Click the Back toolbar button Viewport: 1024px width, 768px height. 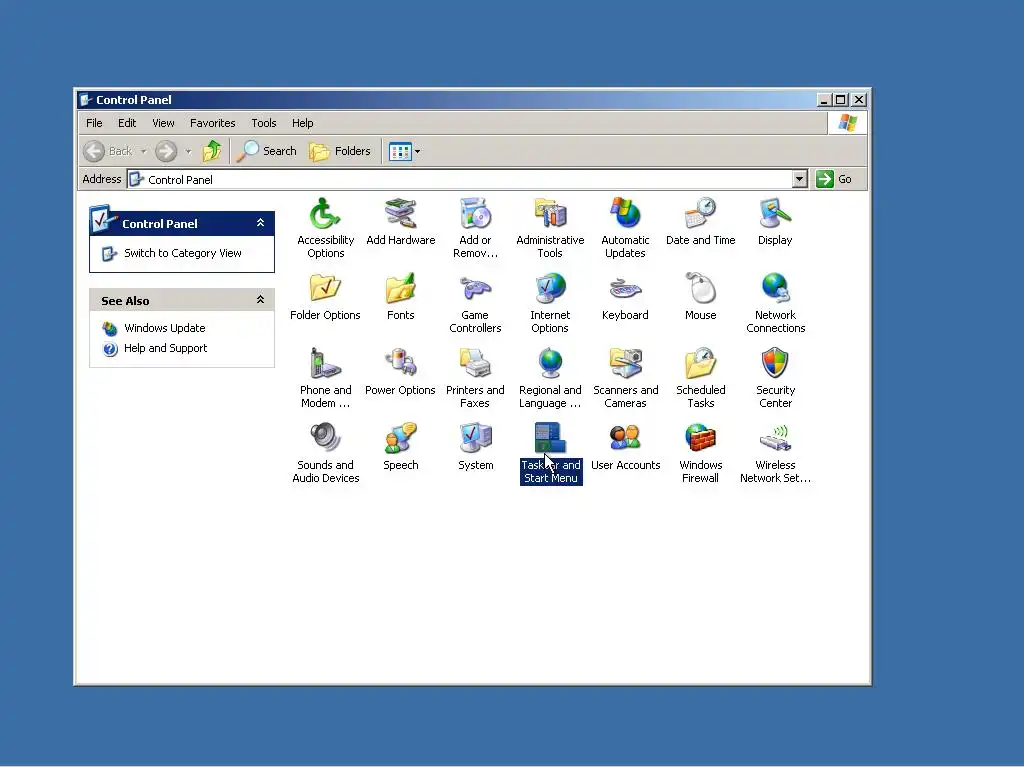tap(109, 152)
